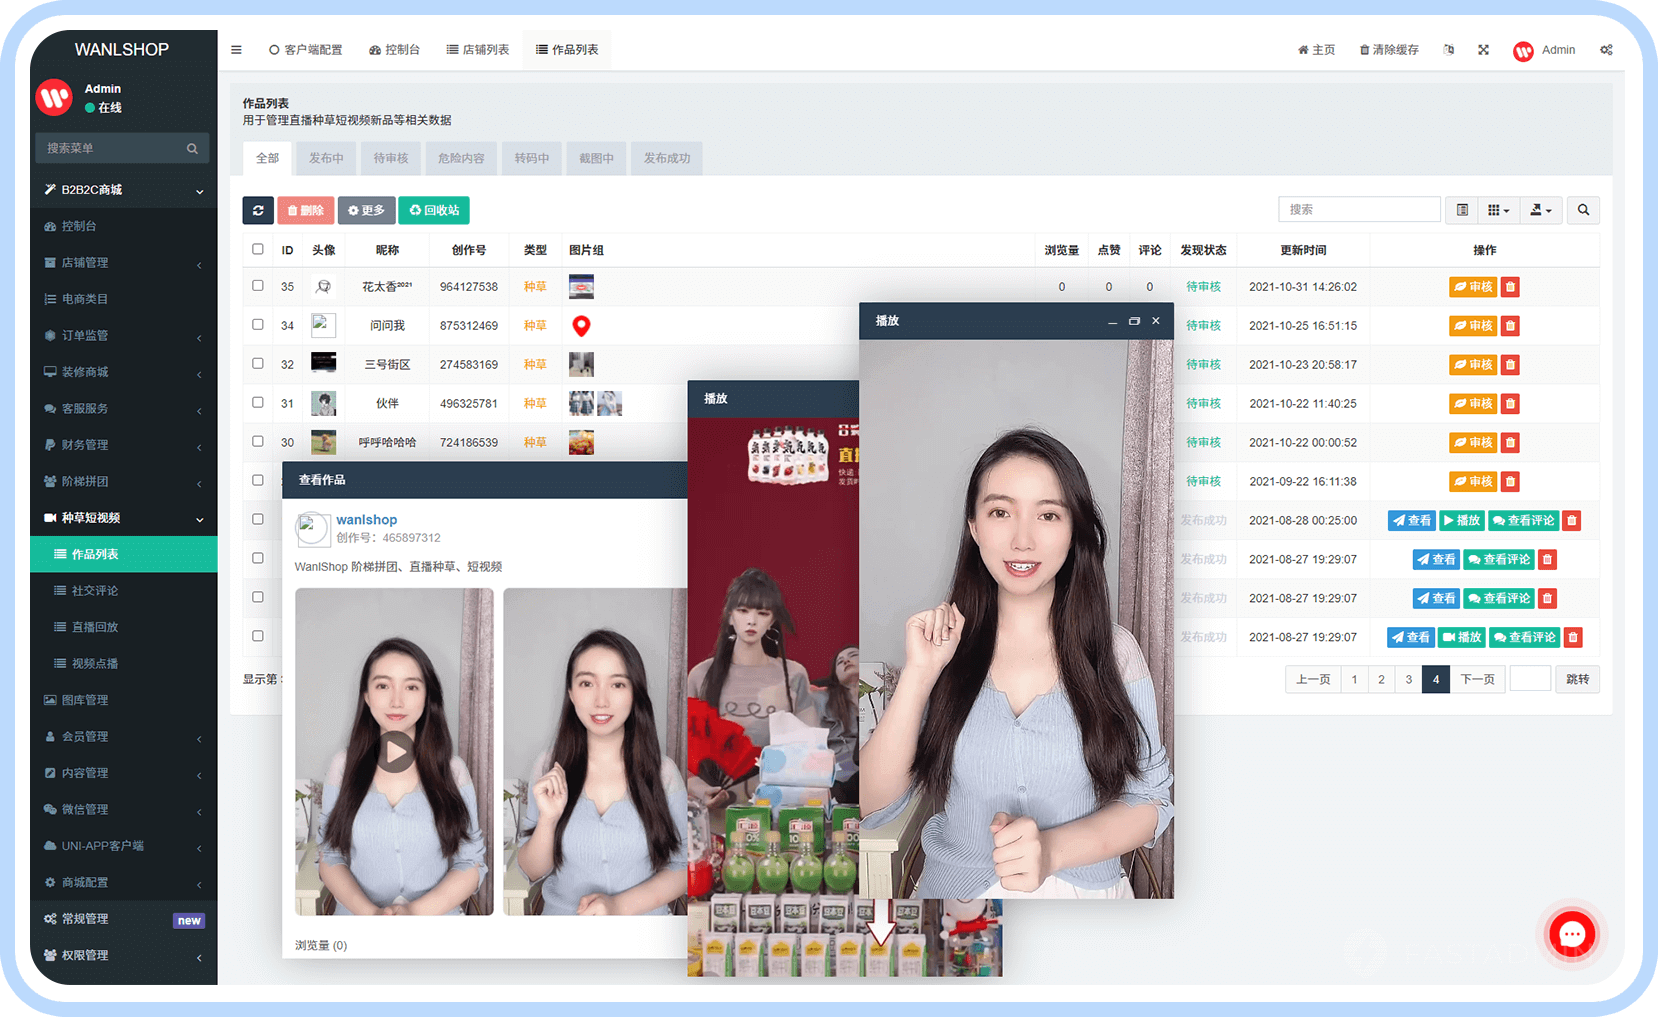
Task: Open the chat support bubble at bottom right
Action: click(x=1572, y=934)
